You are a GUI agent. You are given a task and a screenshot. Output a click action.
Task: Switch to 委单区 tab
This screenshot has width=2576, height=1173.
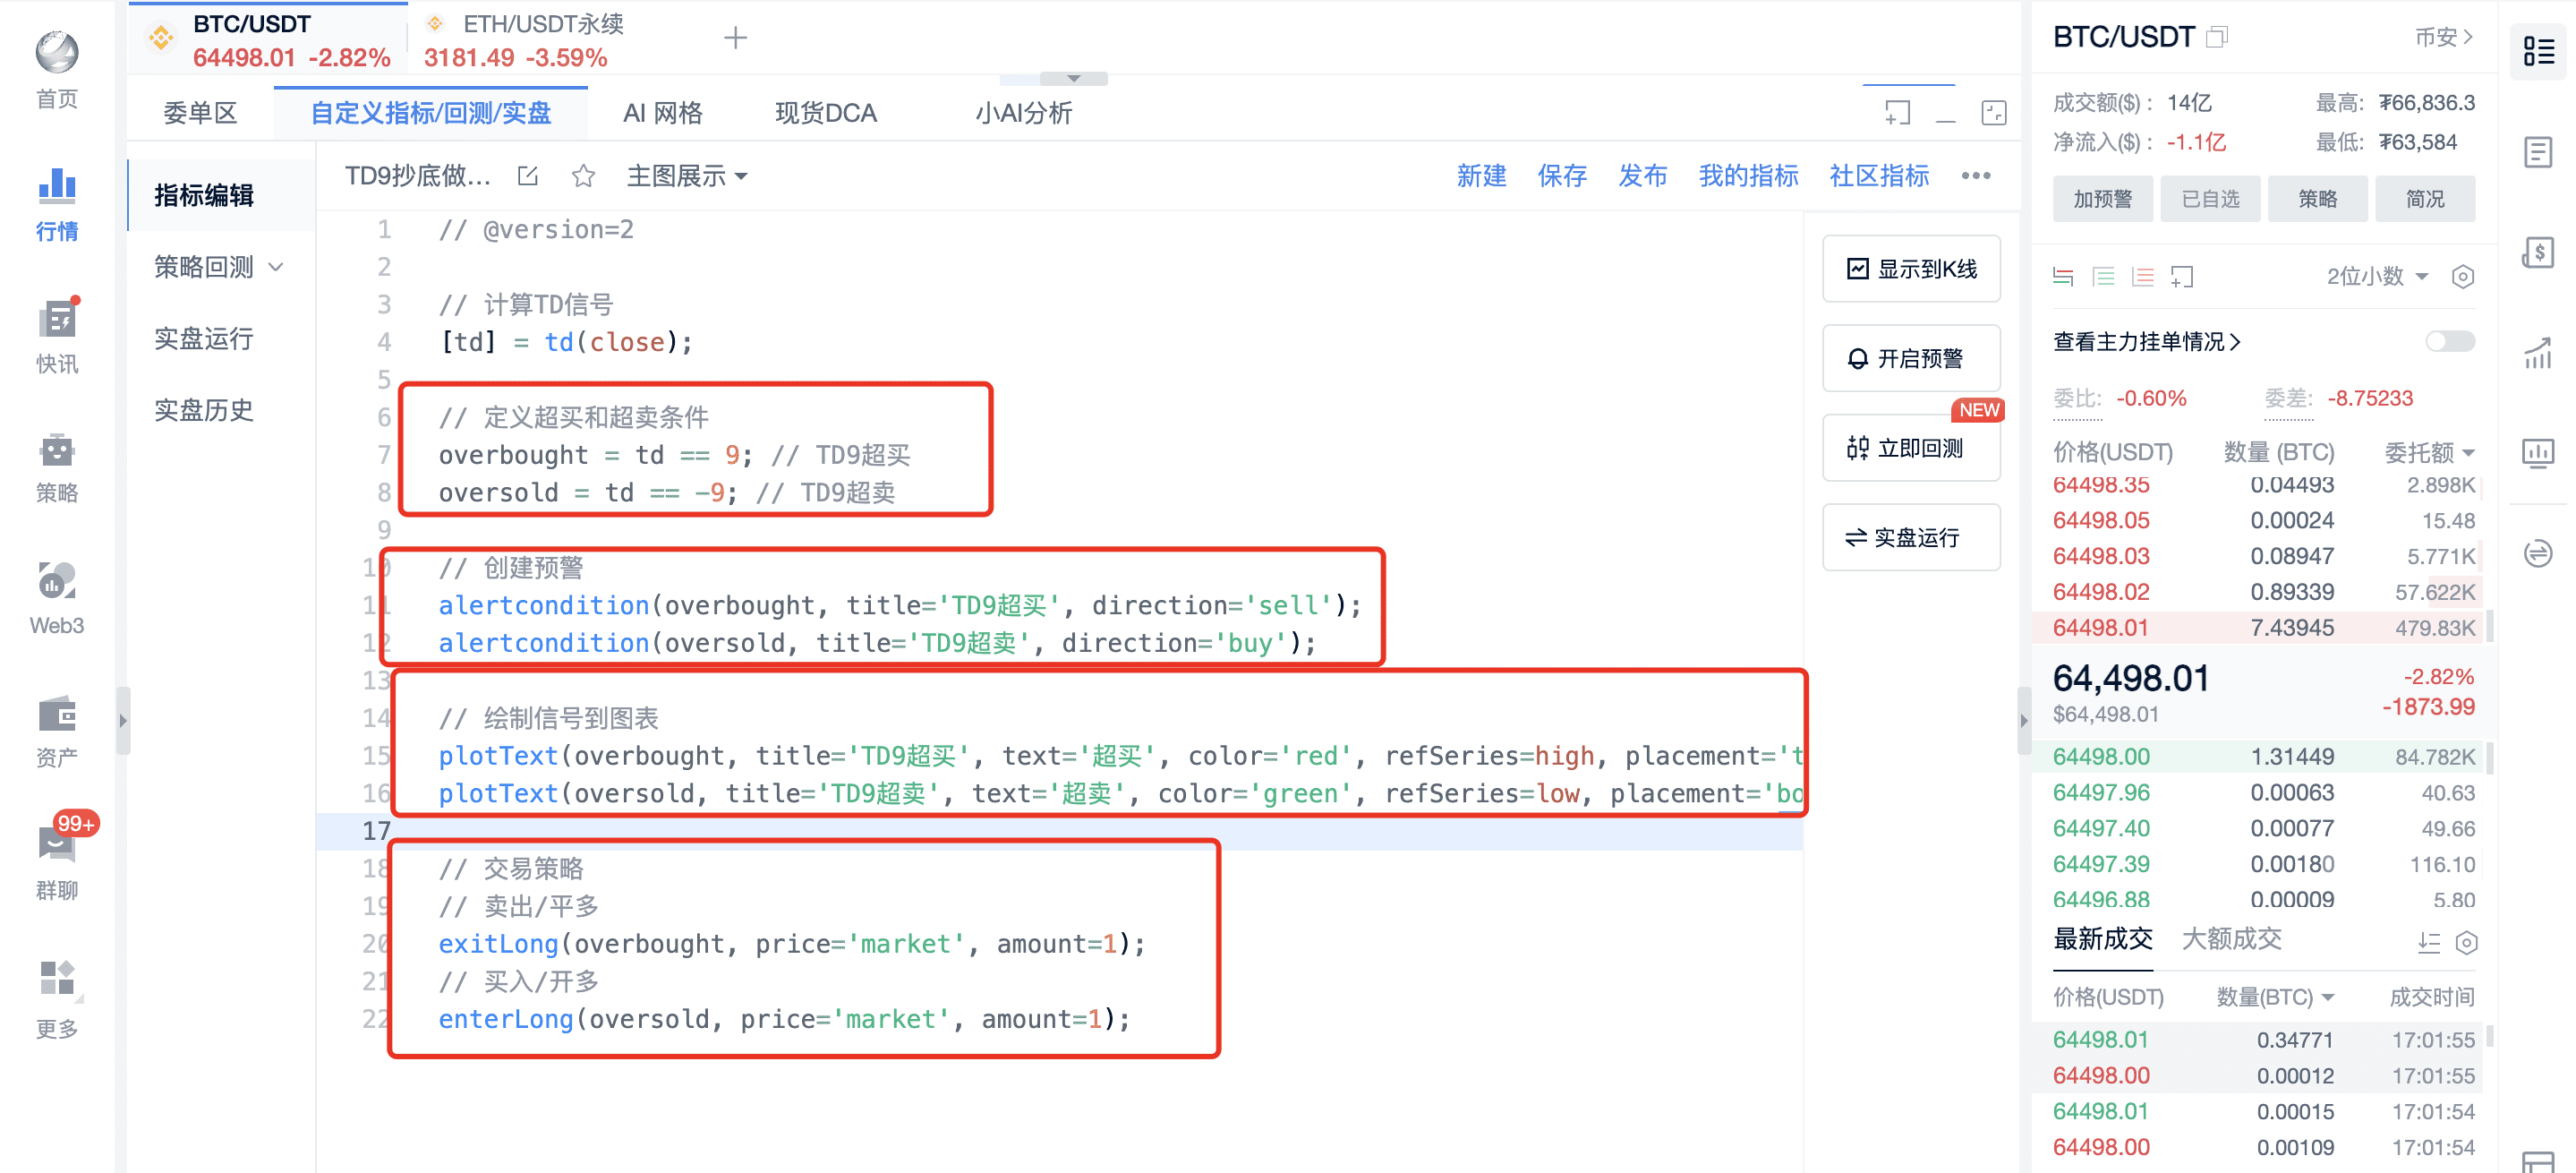200,113
